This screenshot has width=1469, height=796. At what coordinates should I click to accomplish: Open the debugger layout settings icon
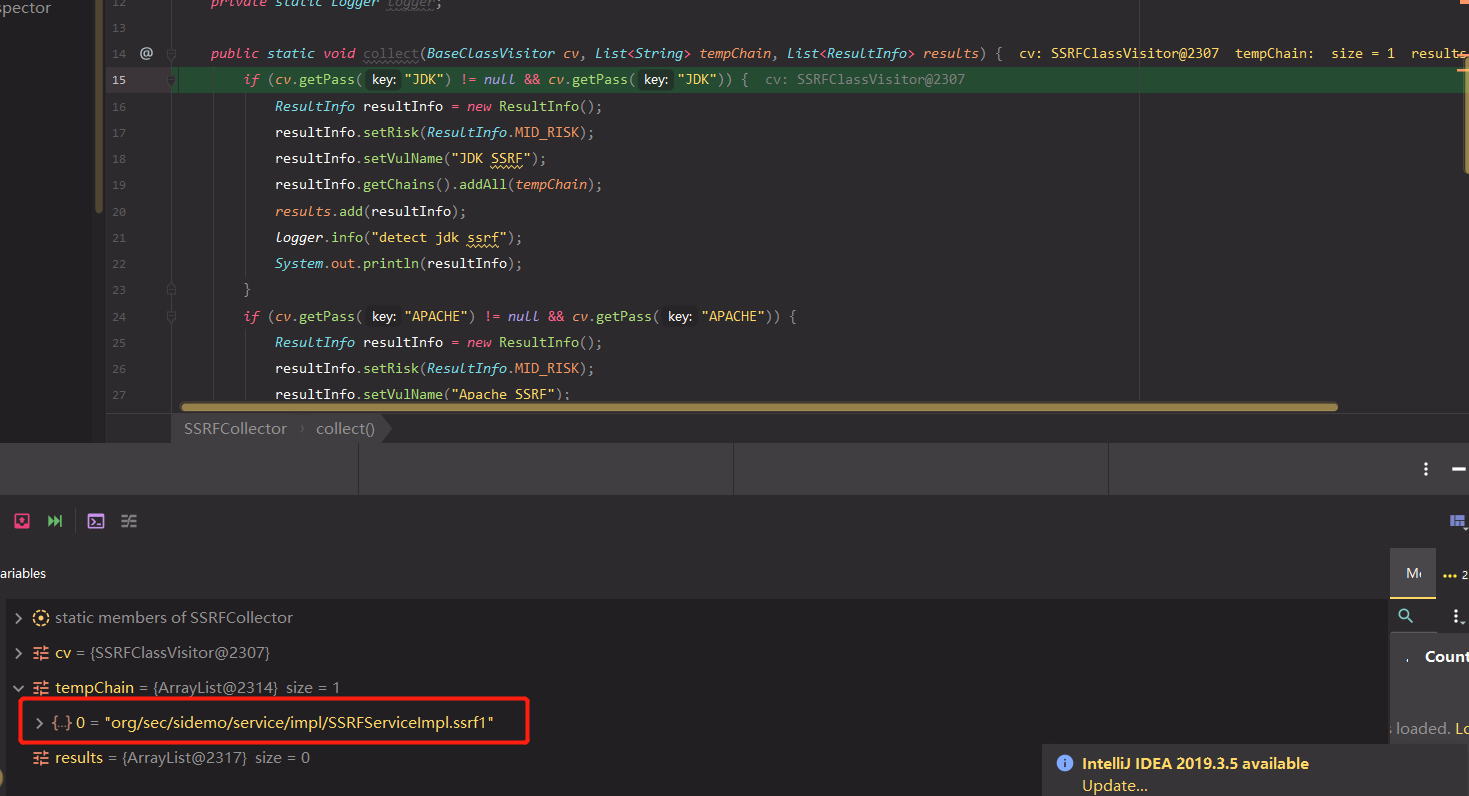pyautogui.click(x=1458, y=521)
